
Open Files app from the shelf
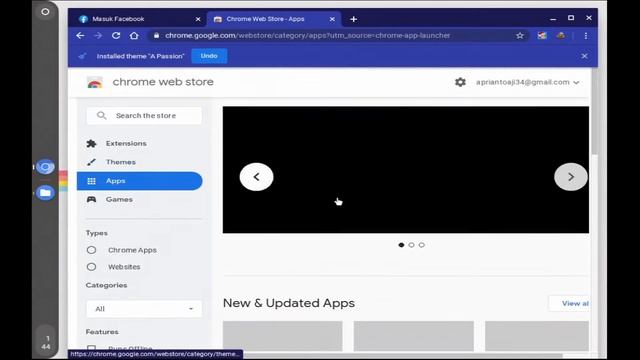[x=45, y=193]
